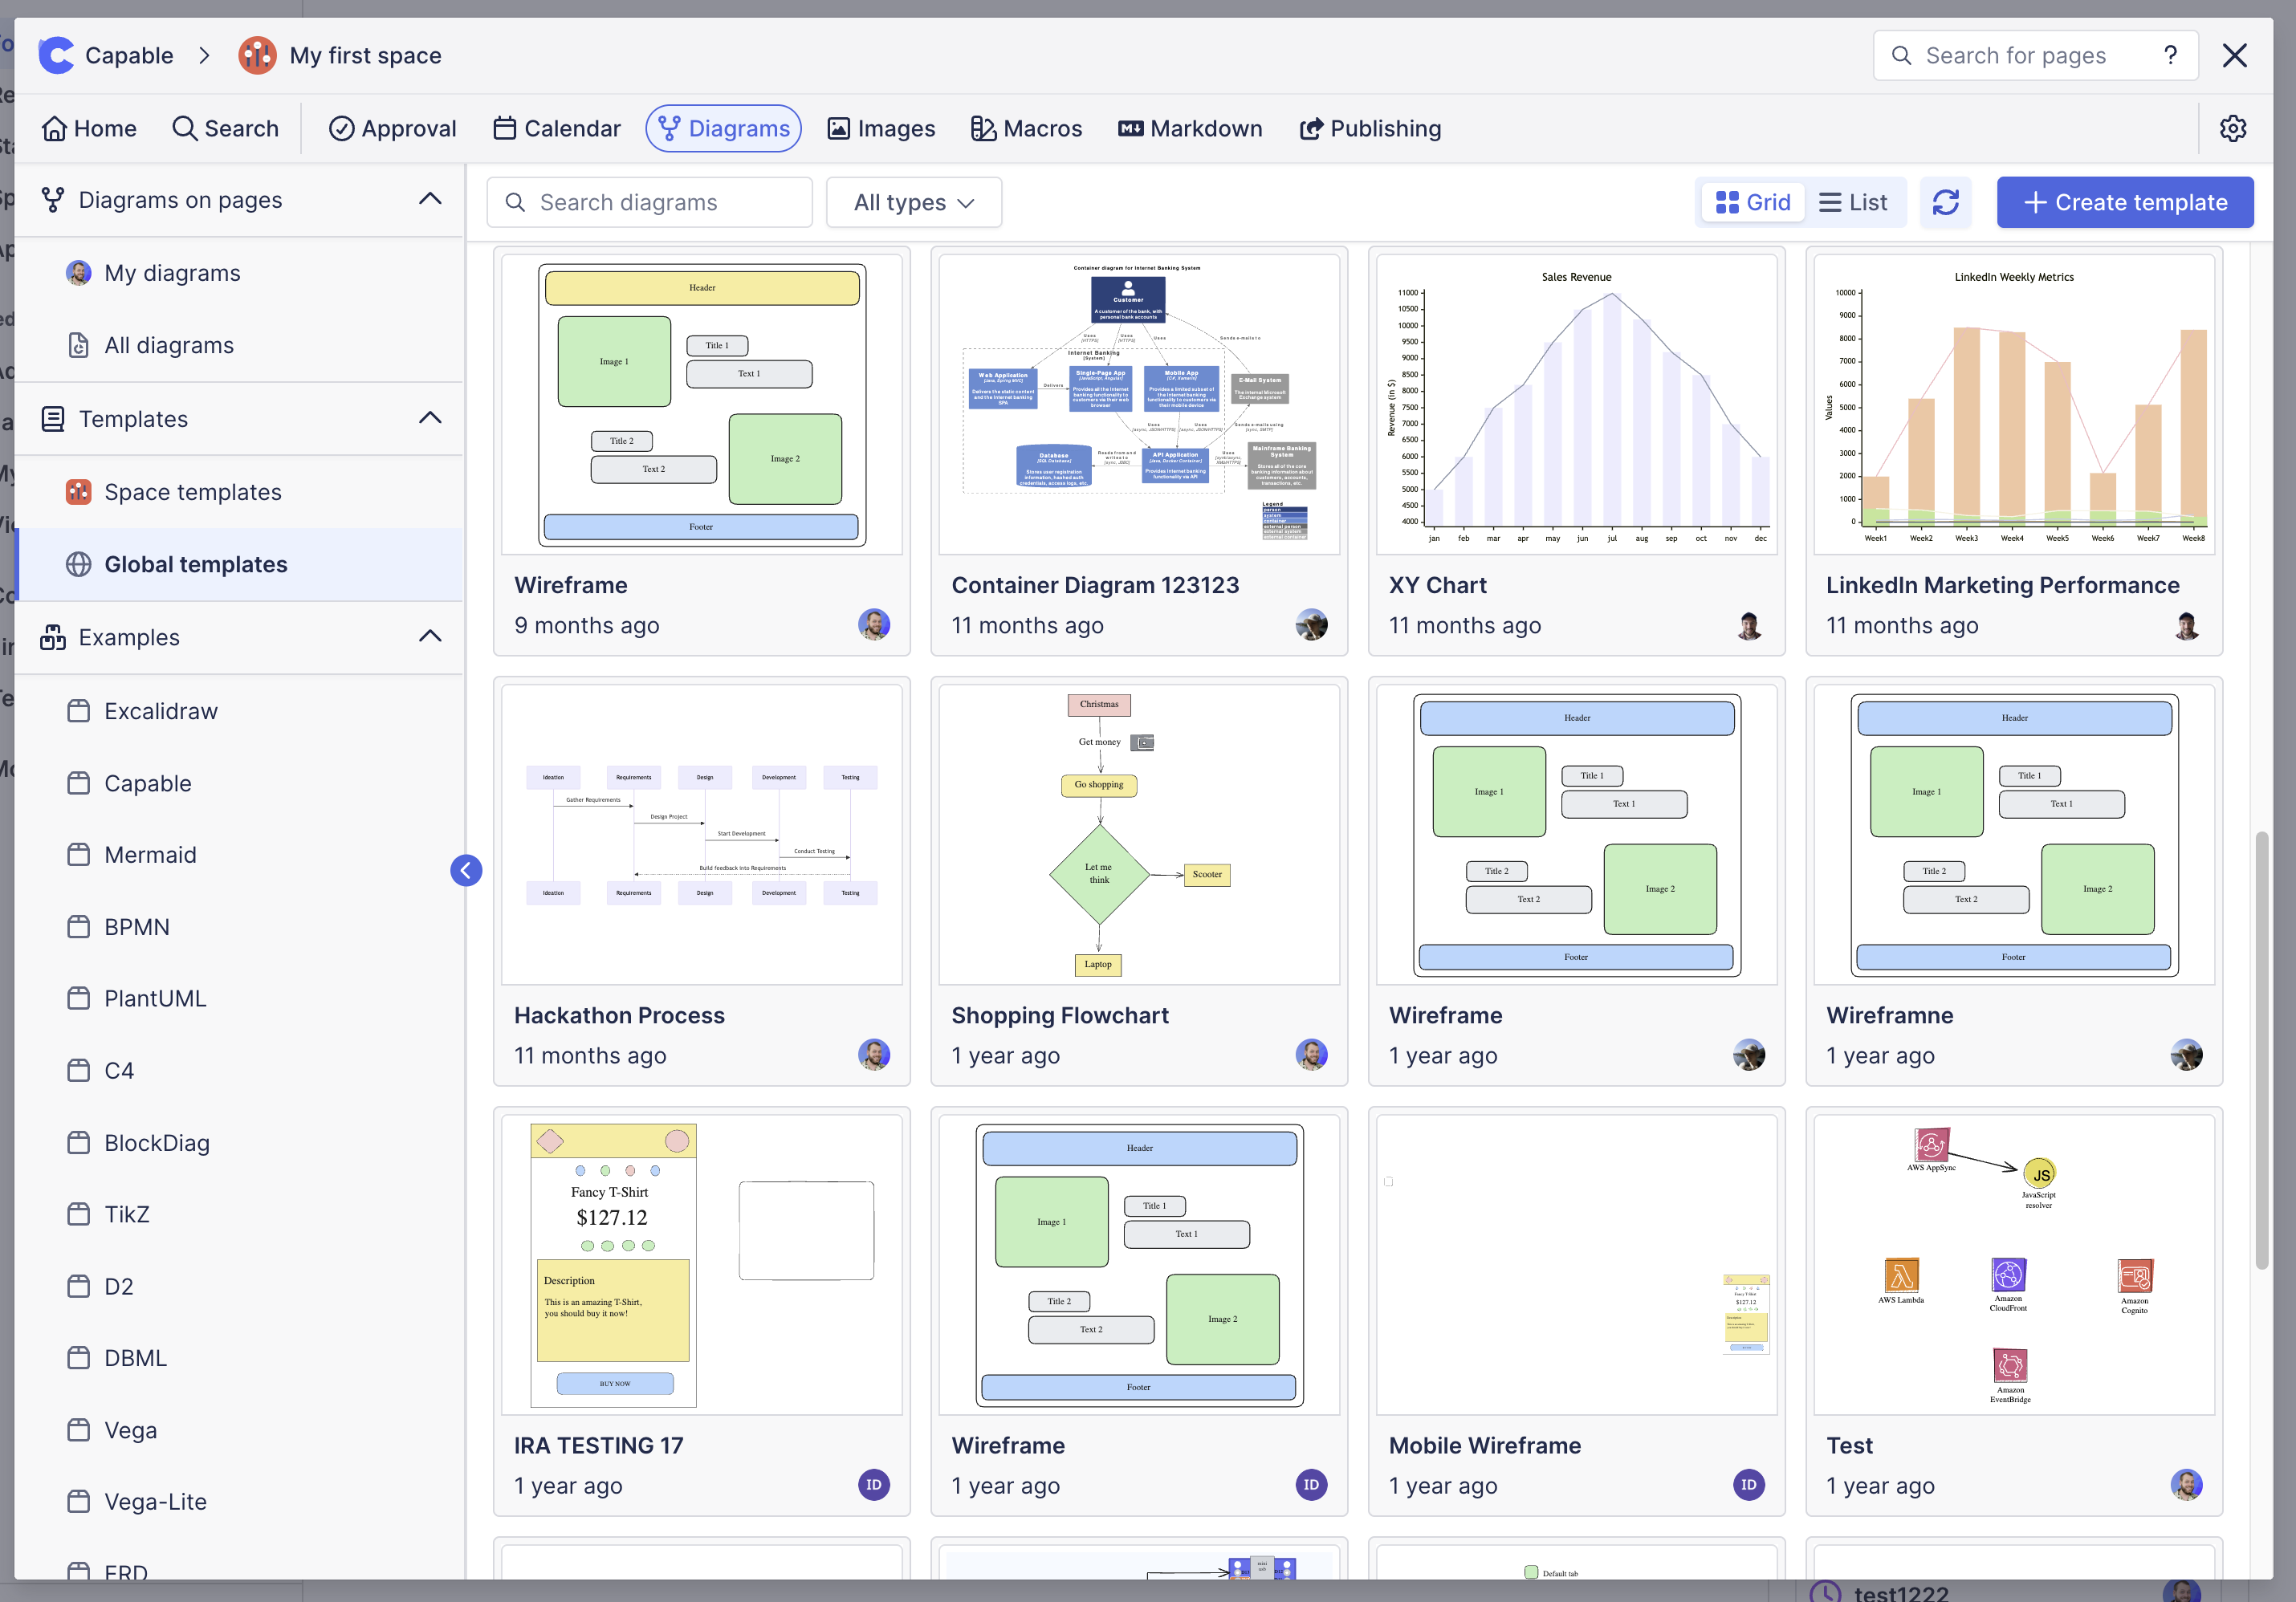
Task: Collapse the Diagrams on pages section
Action: (x=430, y=200)
